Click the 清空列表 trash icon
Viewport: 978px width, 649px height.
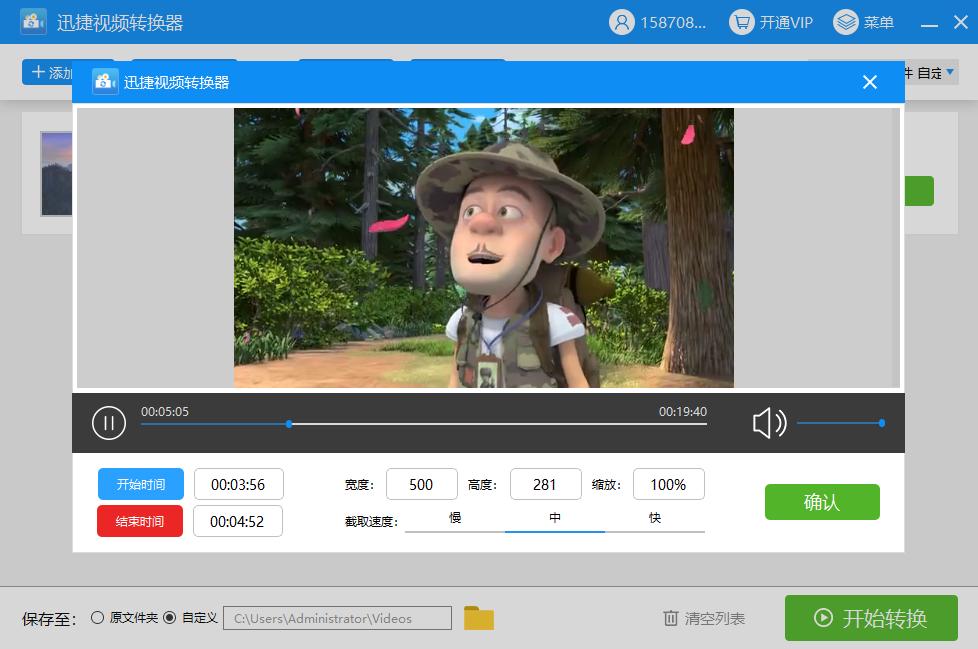(671, 618)
